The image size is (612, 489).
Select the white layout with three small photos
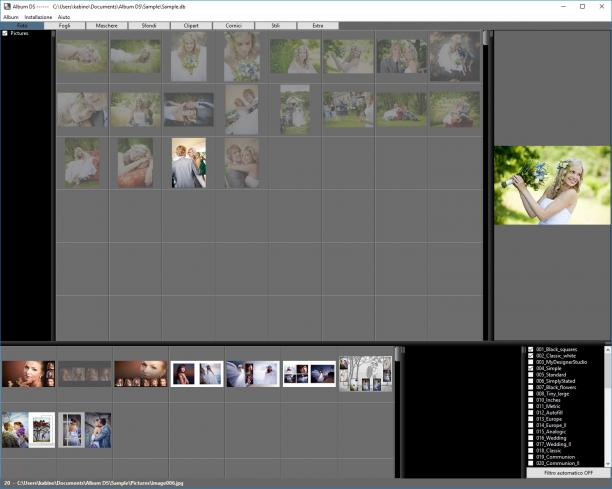pos(309,374)
